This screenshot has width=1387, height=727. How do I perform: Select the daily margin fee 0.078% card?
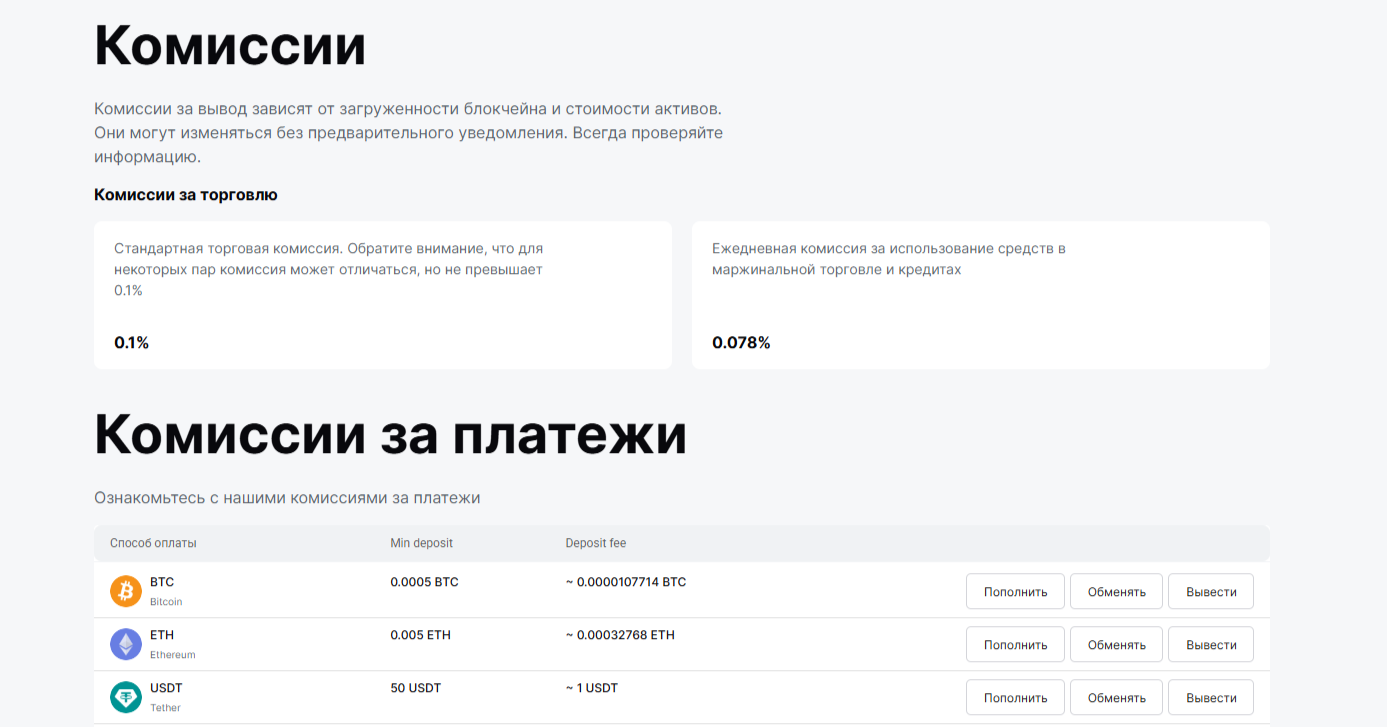pos(980,295)
